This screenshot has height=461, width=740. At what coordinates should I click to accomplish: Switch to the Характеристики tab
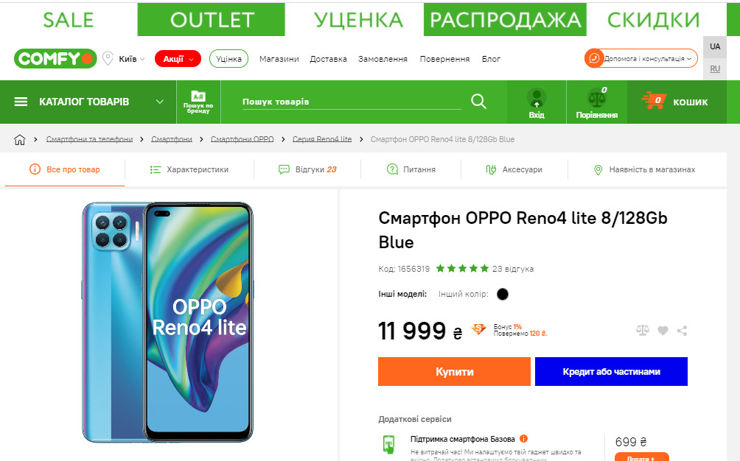tap(189, 169)
